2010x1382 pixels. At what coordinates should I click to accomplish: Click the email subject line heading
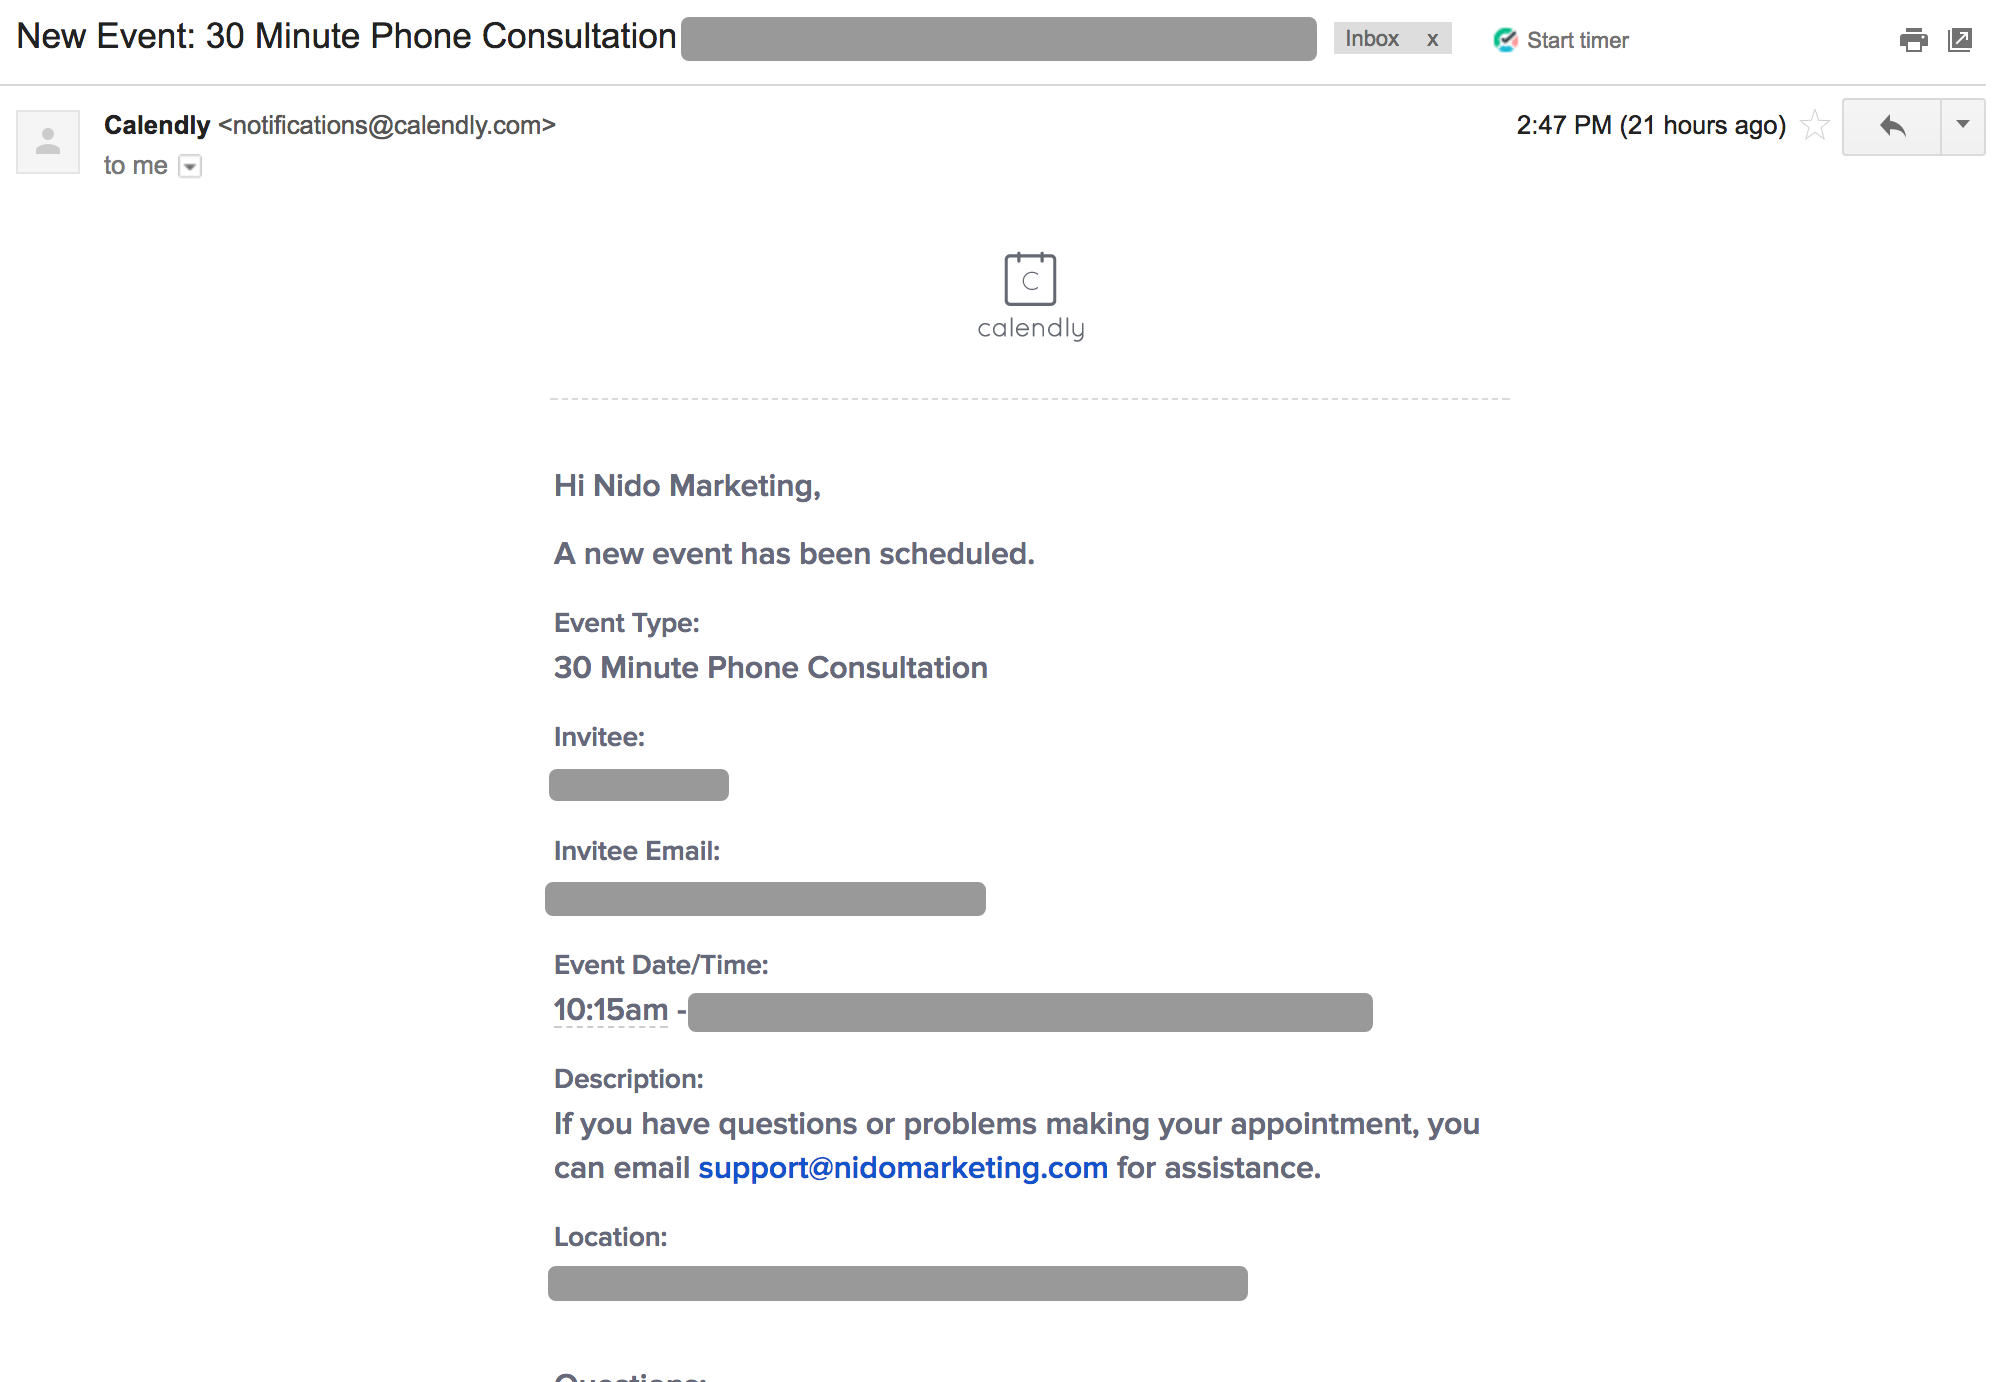[346, 37]
